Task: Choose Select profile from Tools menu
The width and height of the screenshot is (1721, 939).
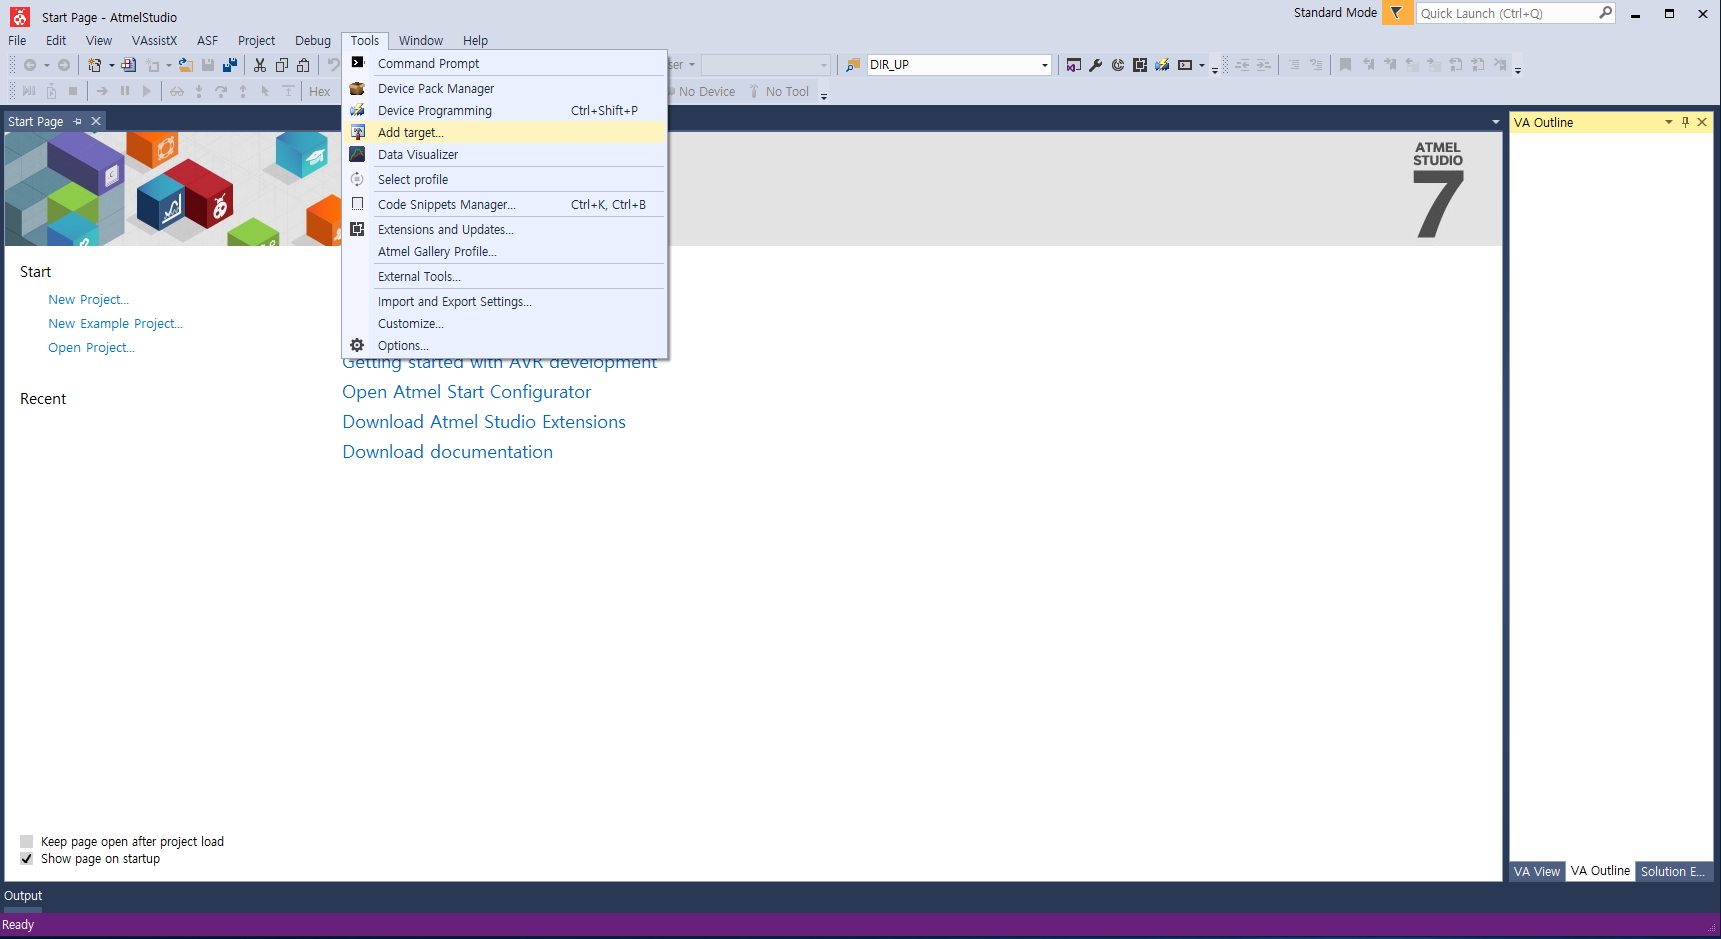Action: point(505,179)
